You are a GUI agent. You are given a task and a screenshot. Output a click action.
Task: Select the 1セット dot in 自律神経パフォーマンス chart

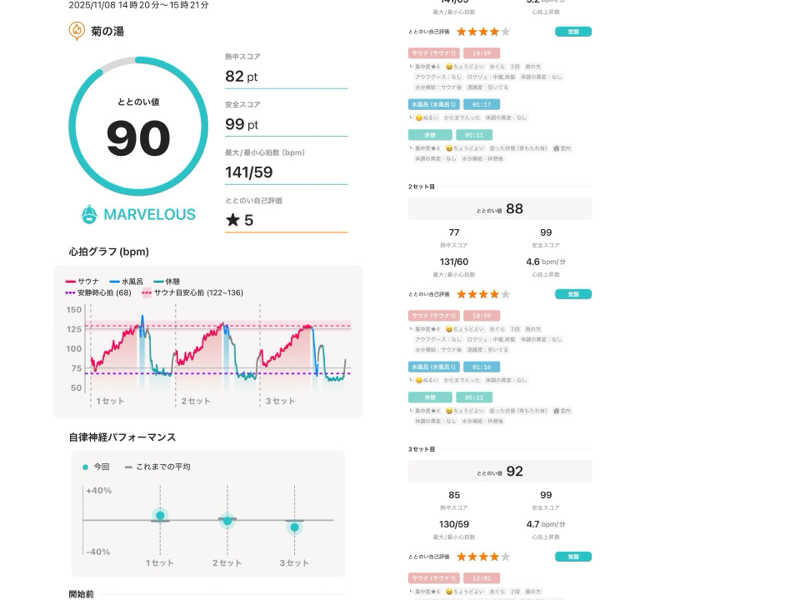(160, 516)
